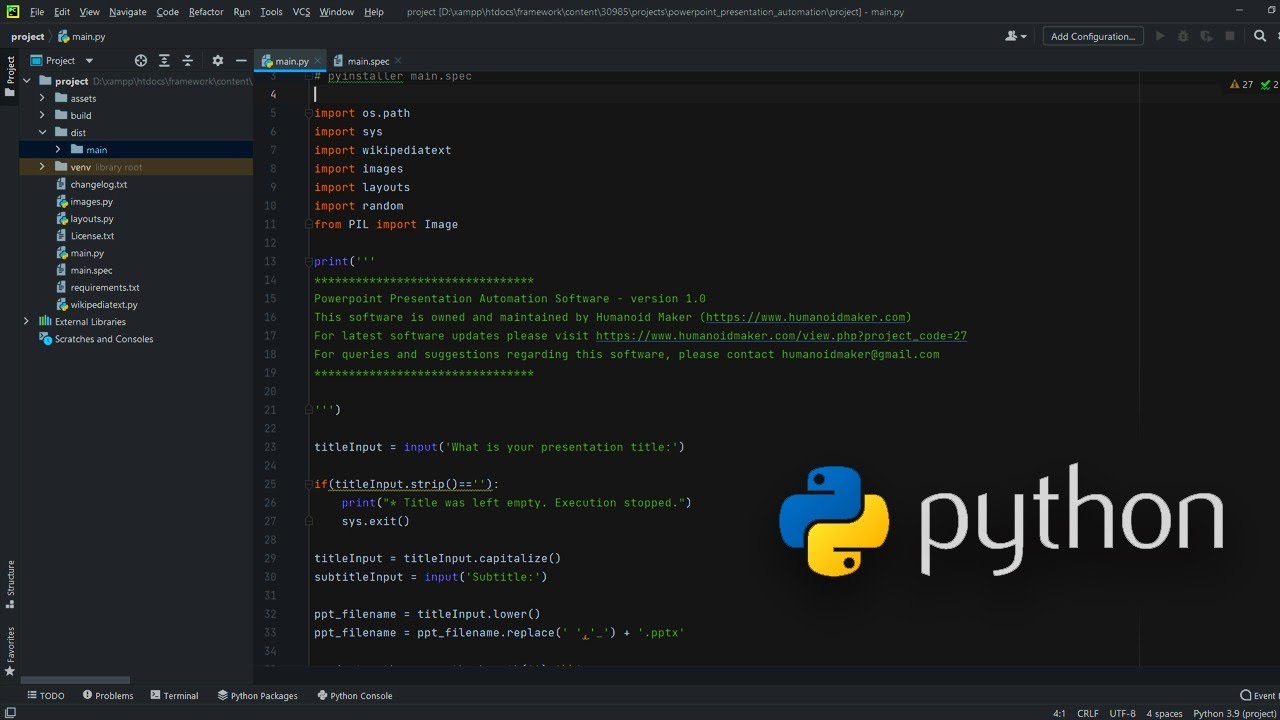Expand the venv library root arrow
1280x720 pixels.
point(42,167)
